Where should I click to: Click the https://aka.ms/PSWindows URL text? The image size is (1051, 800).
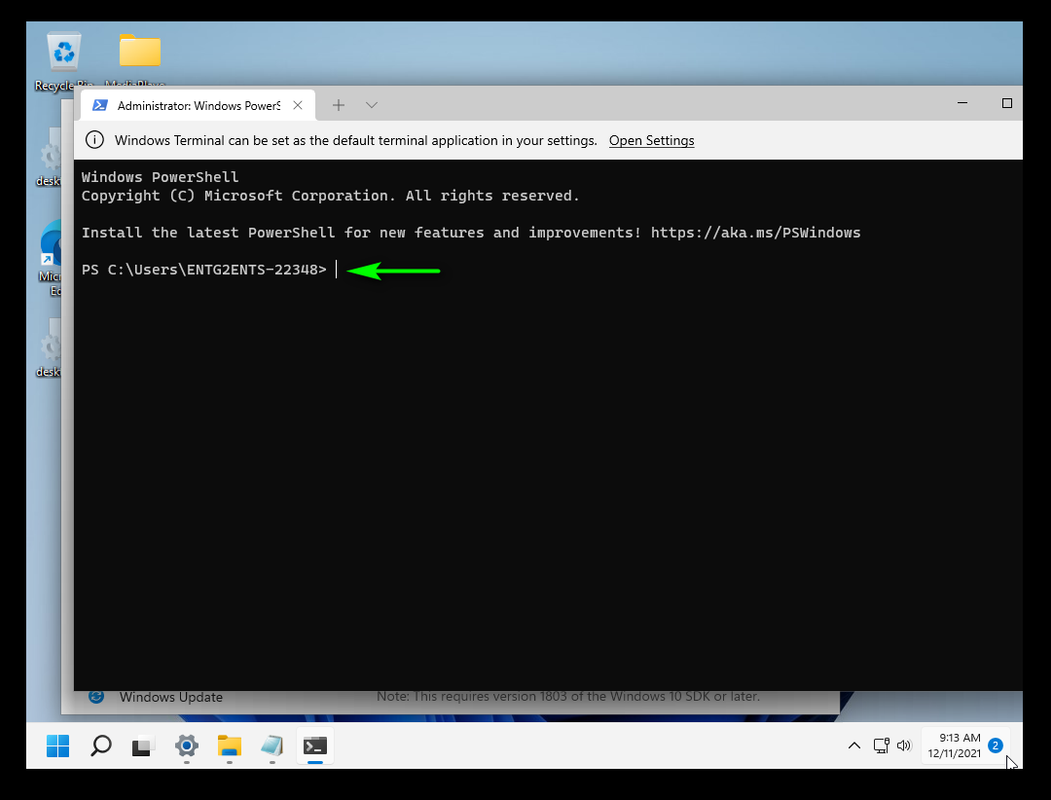[755, 232]
